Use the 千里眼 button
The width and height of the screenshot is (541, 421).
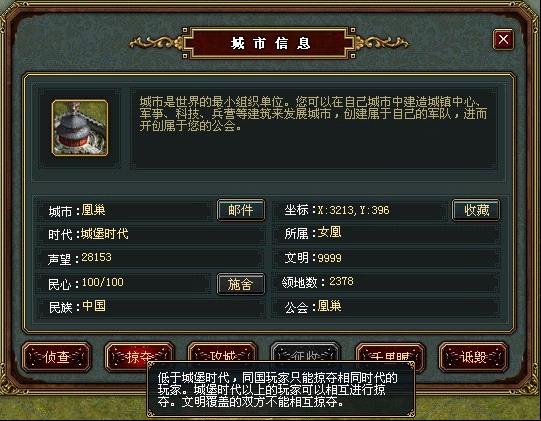coord(390,355)
